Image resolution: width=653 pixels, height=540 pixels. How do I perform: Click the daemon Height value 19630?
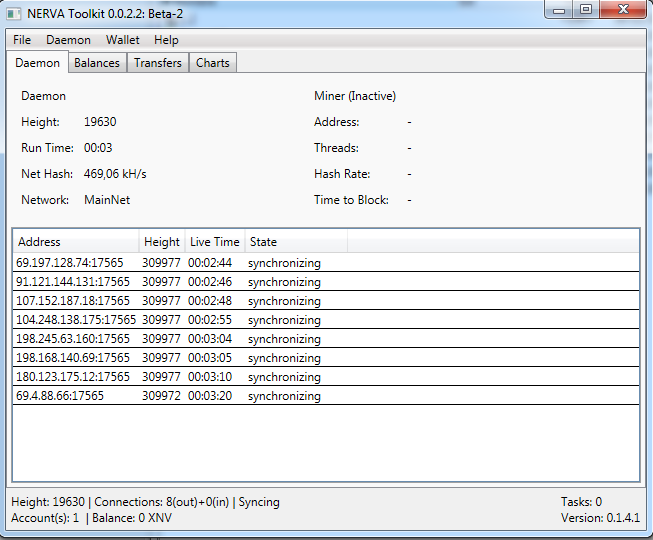pyautogui.click(x=100, y=122)
